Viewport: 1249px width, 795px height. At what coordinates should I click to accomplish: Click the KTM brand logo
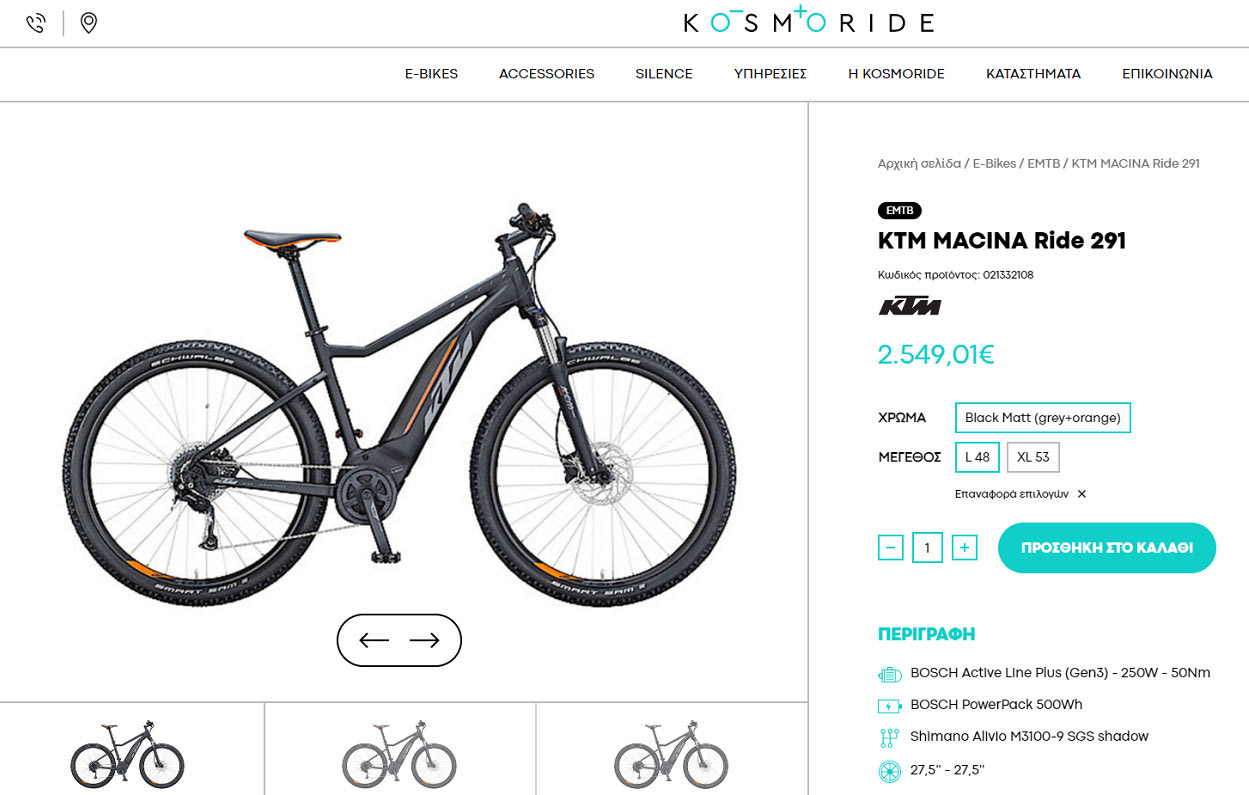(910, 306)
